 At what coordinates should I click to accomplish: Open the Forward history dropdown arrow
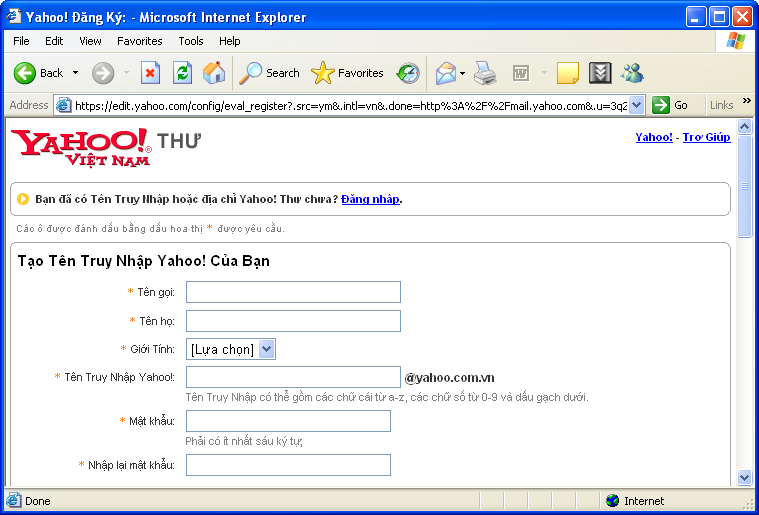(126, 73)
